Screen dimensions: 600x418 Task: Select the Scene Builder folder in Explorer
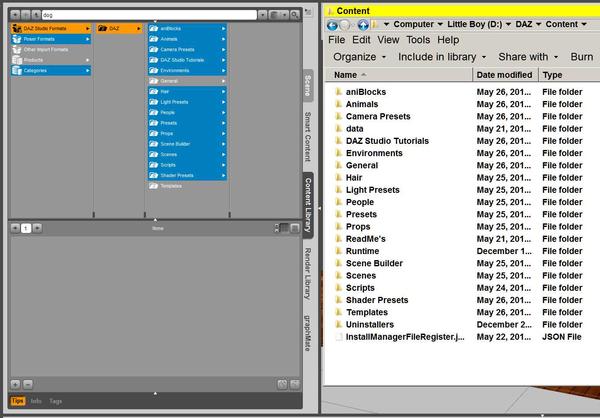pyautogui.click(x=374, y=263)
